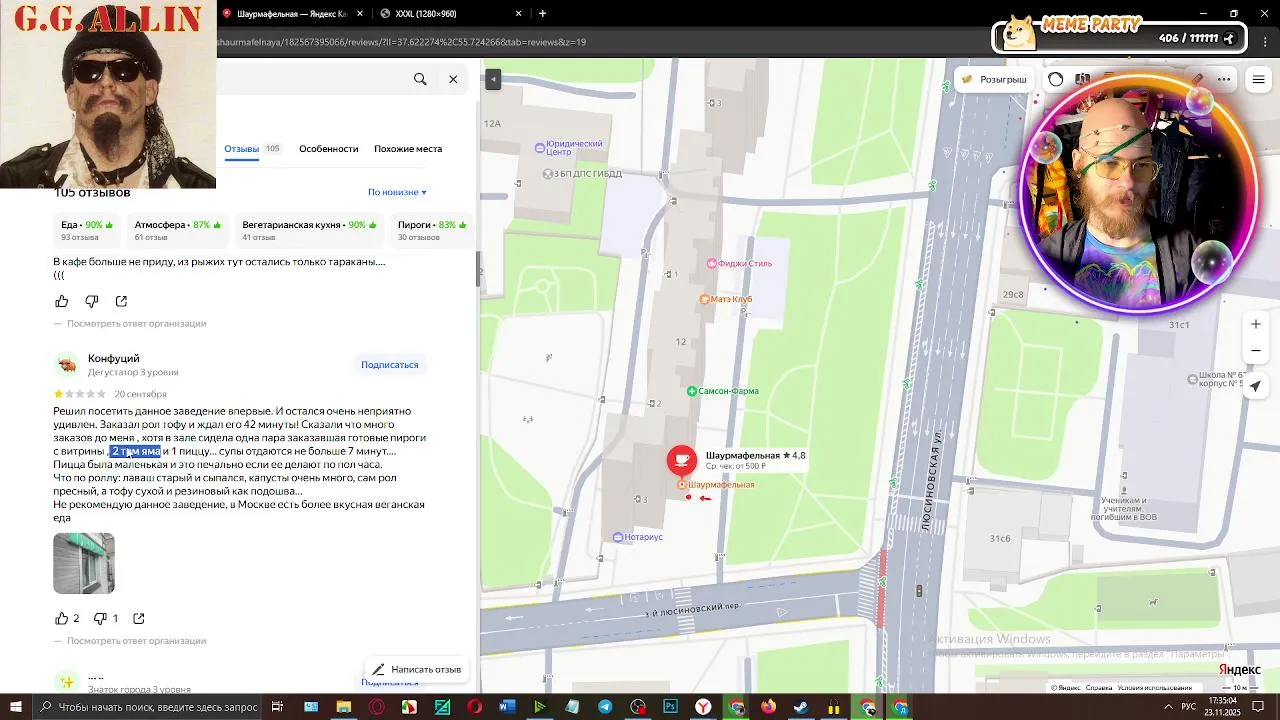Click the Справка link at map bottom
The height and width of the screenshot is (720, 1280).
point(1099,688)
